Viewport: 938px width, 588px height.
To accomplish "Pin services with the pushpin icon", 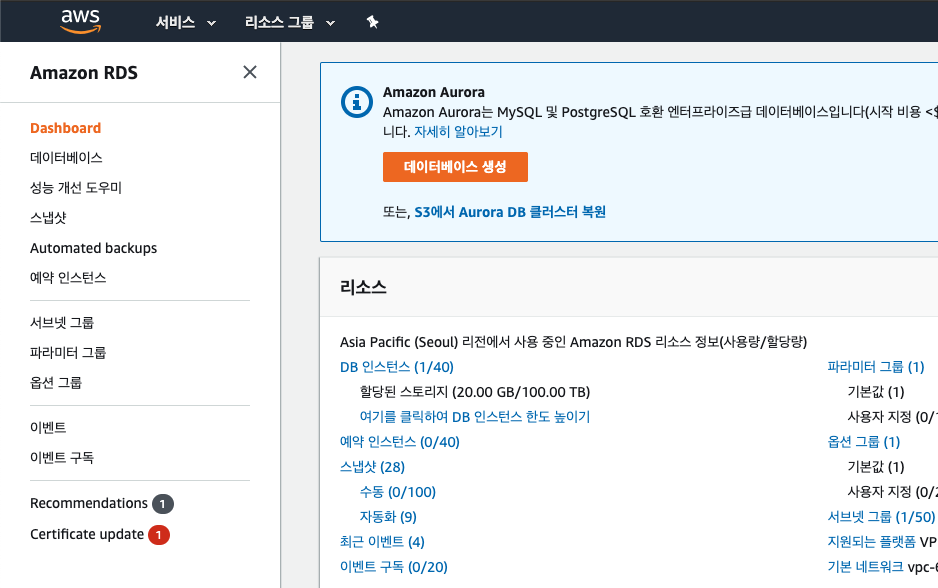I will point(372,22).
